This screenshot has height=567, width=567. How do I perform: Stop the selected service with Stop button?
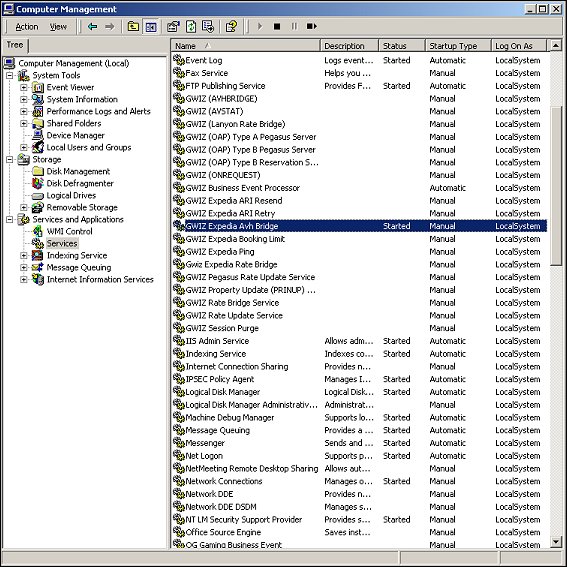pyautogui.click(x=277, y=26)
